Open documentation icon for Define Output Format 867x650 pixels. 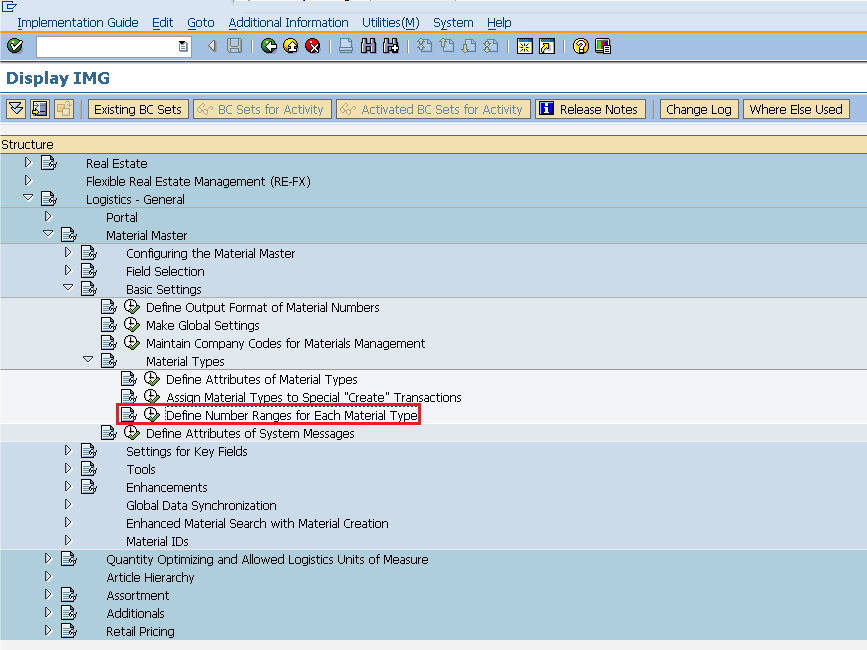tap(109, 307)
